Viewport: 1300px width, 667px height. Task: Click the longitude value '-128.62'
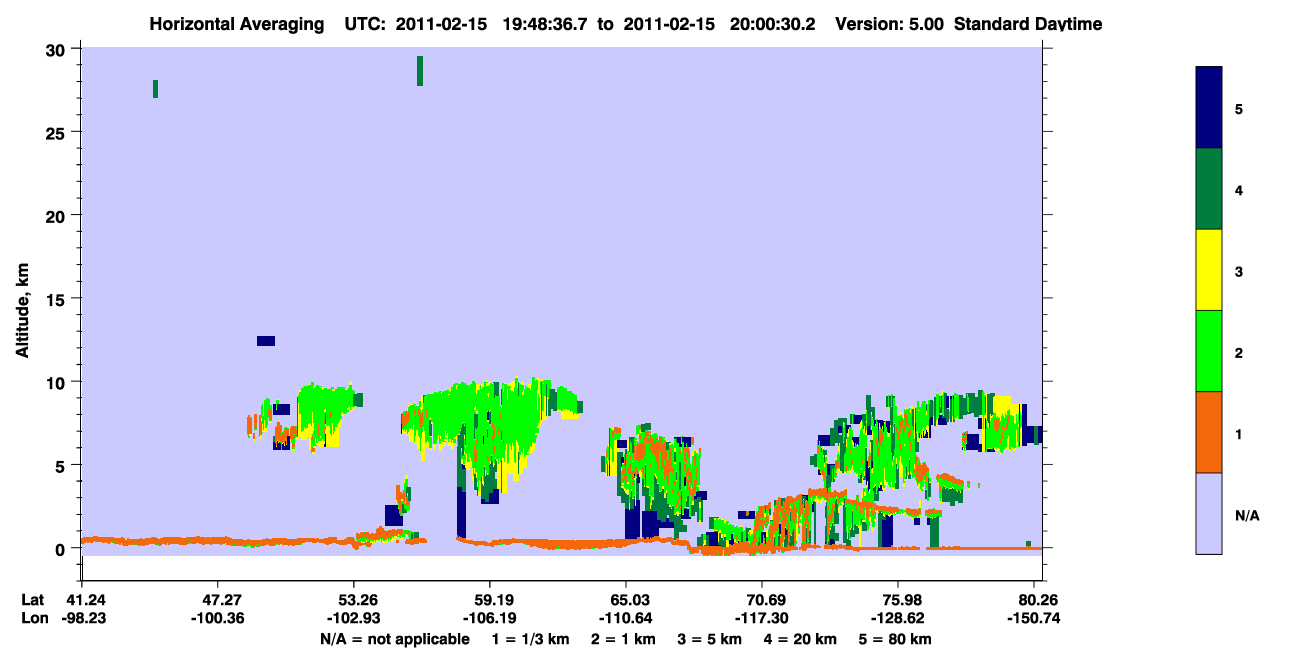pos(898,618)
